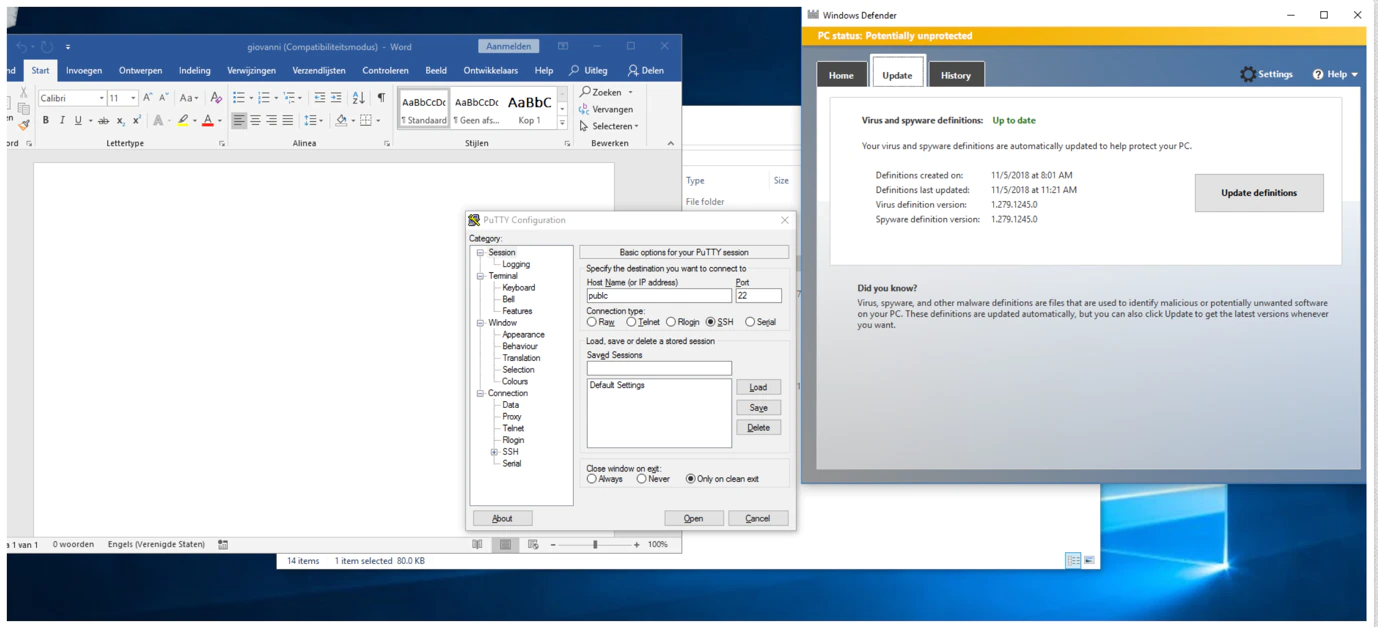The image size is (1378, 627).
Task: Select the Telnet connection type
Action: click(631, 322)
